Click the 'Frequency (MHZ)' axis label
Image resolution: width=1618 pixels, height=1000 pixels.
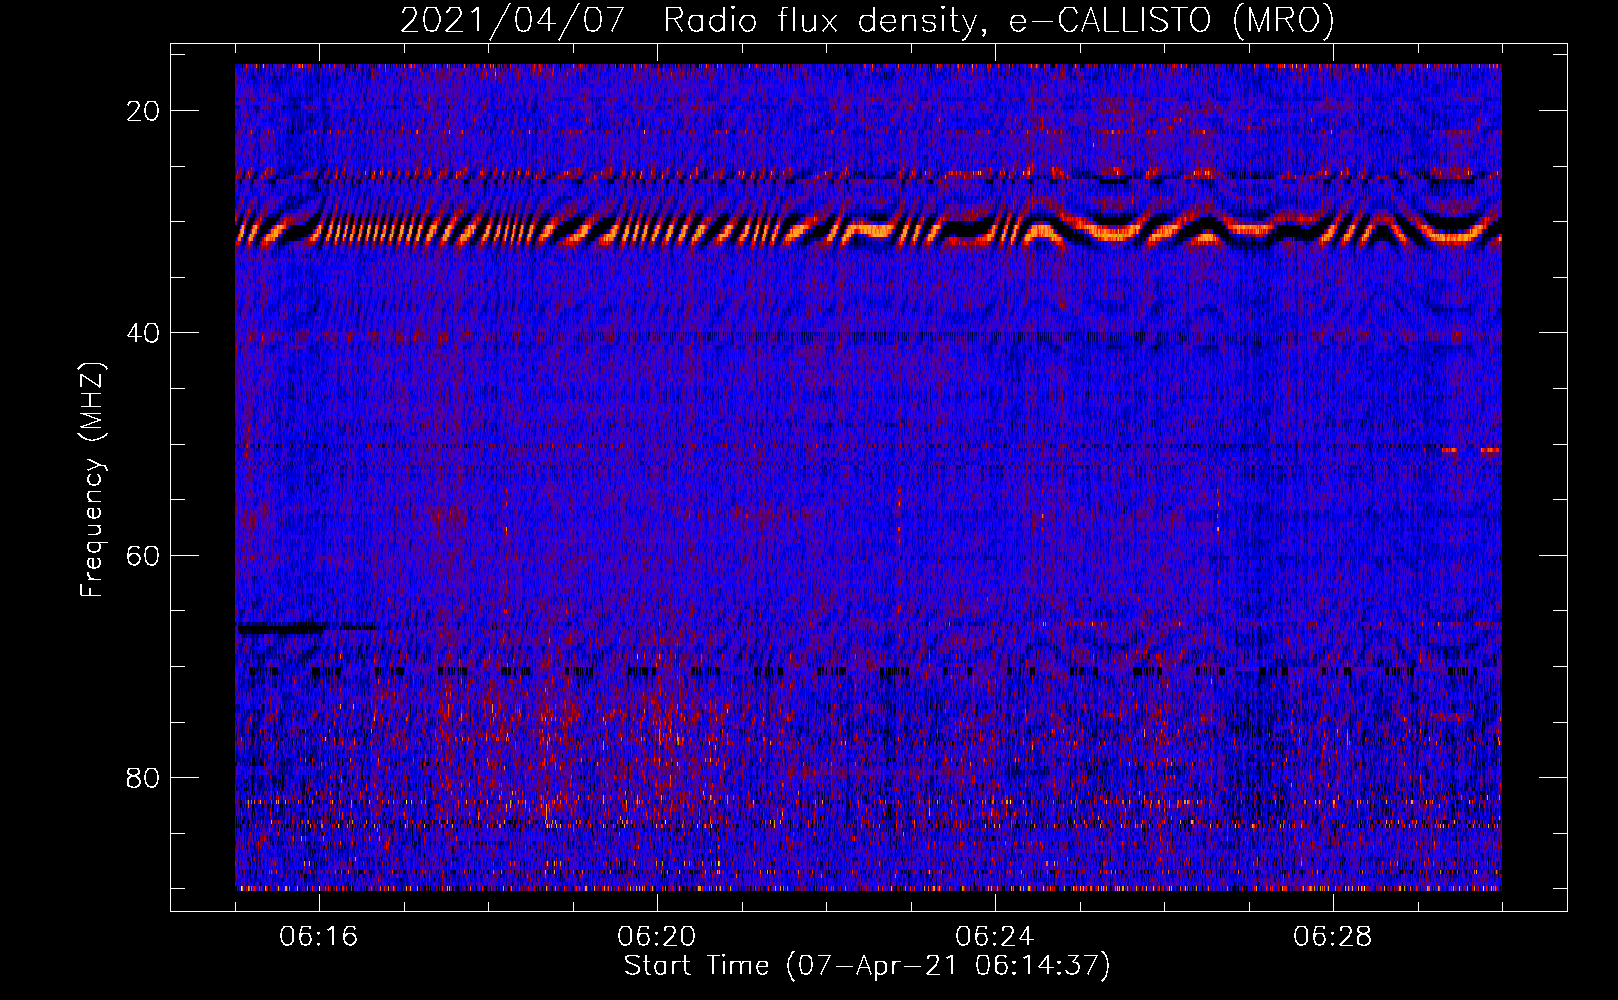pos(92,480)
